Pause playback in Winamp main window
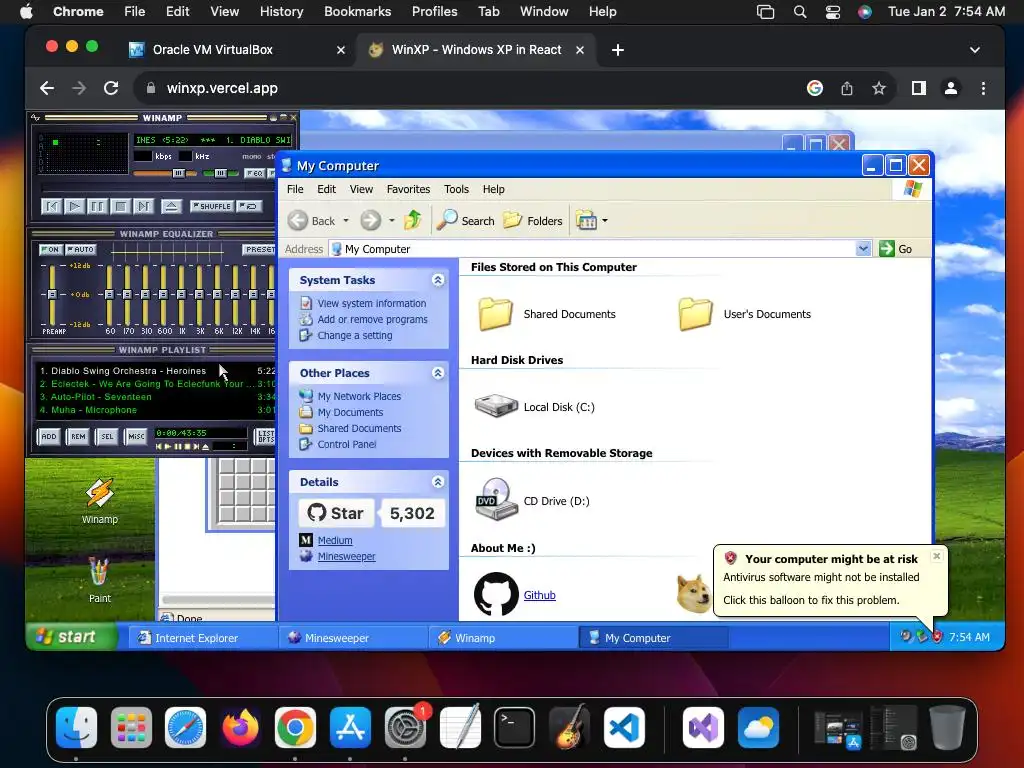The height and width of the screenshot is (768, 1024). [97, 206]
